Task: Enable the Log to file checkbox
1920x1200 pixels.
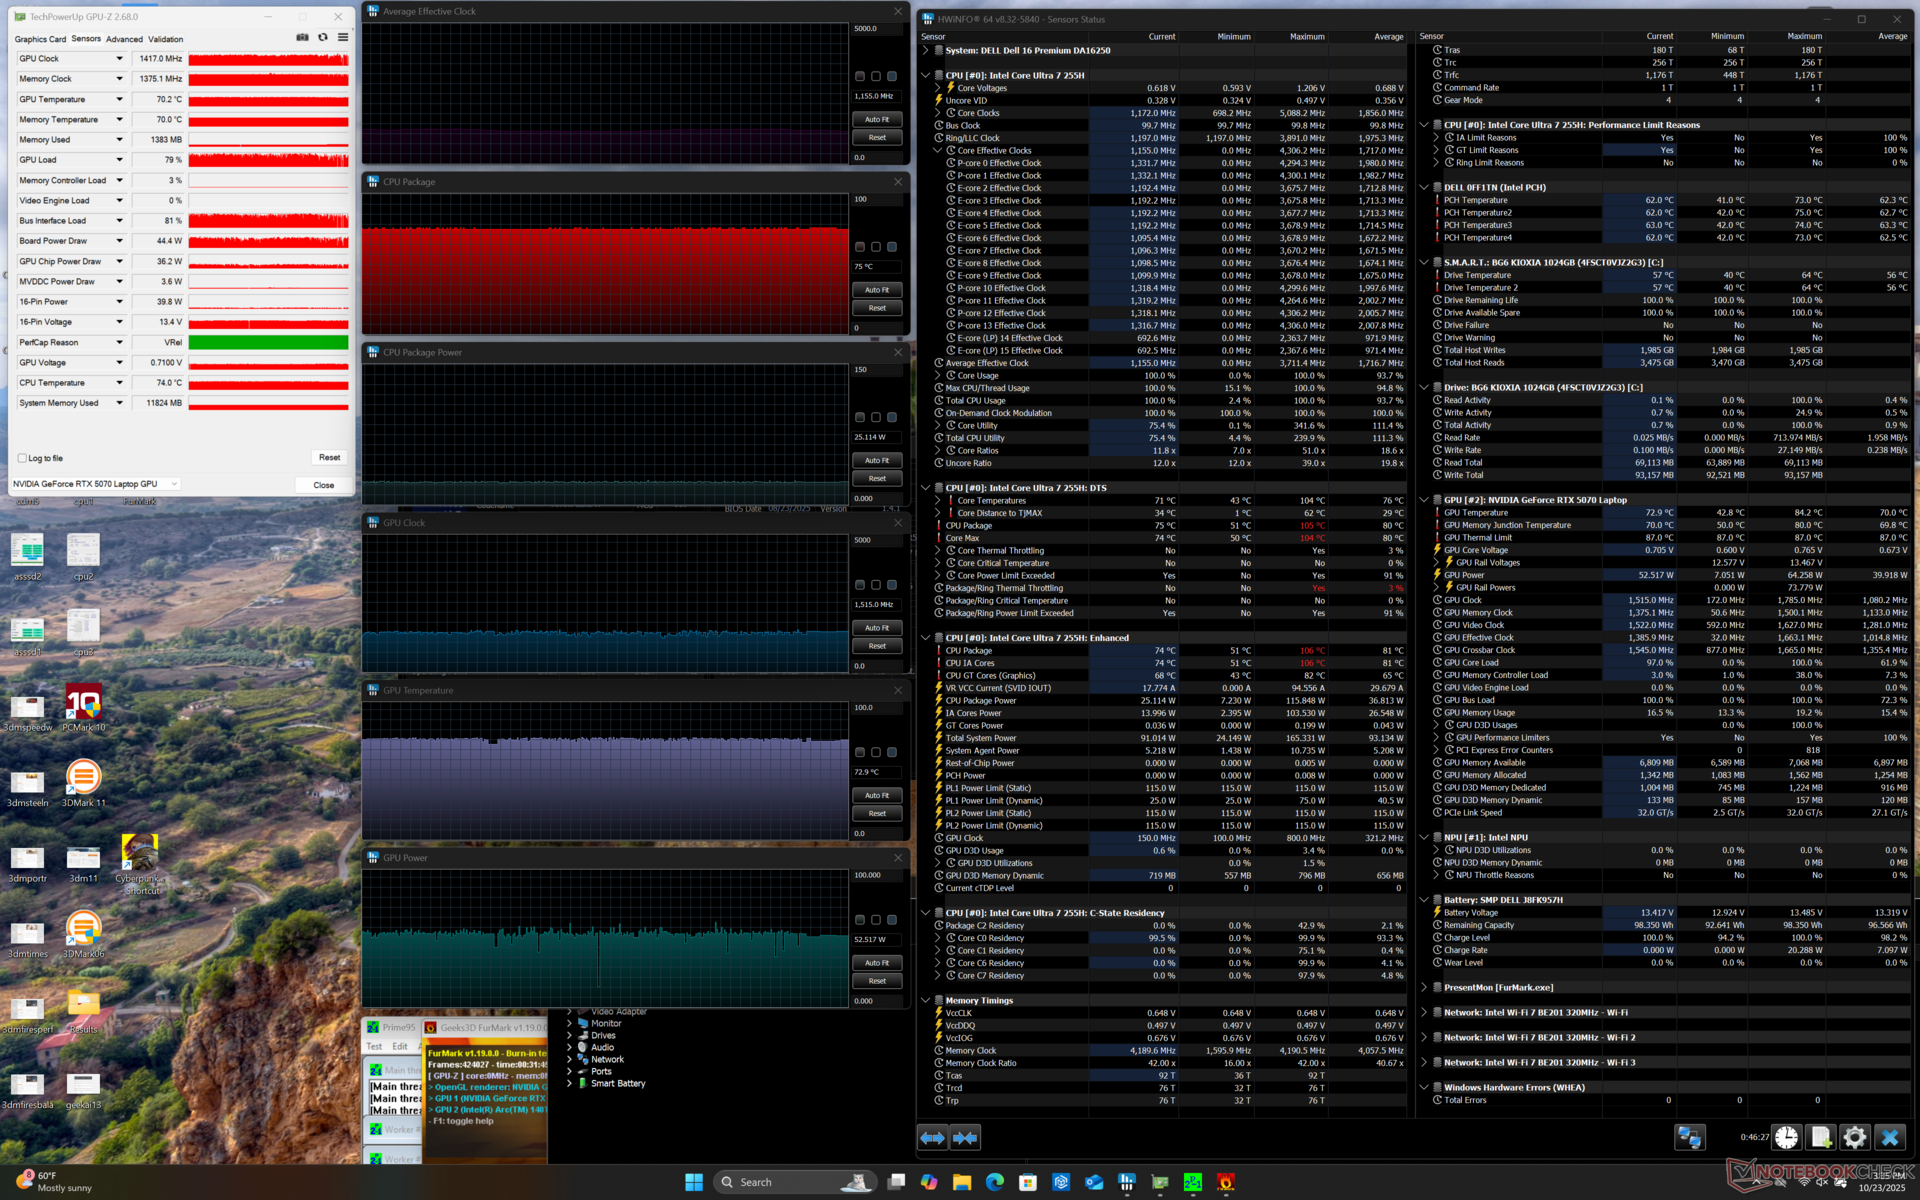Action: pyautogui.click(x=22, y=458)
